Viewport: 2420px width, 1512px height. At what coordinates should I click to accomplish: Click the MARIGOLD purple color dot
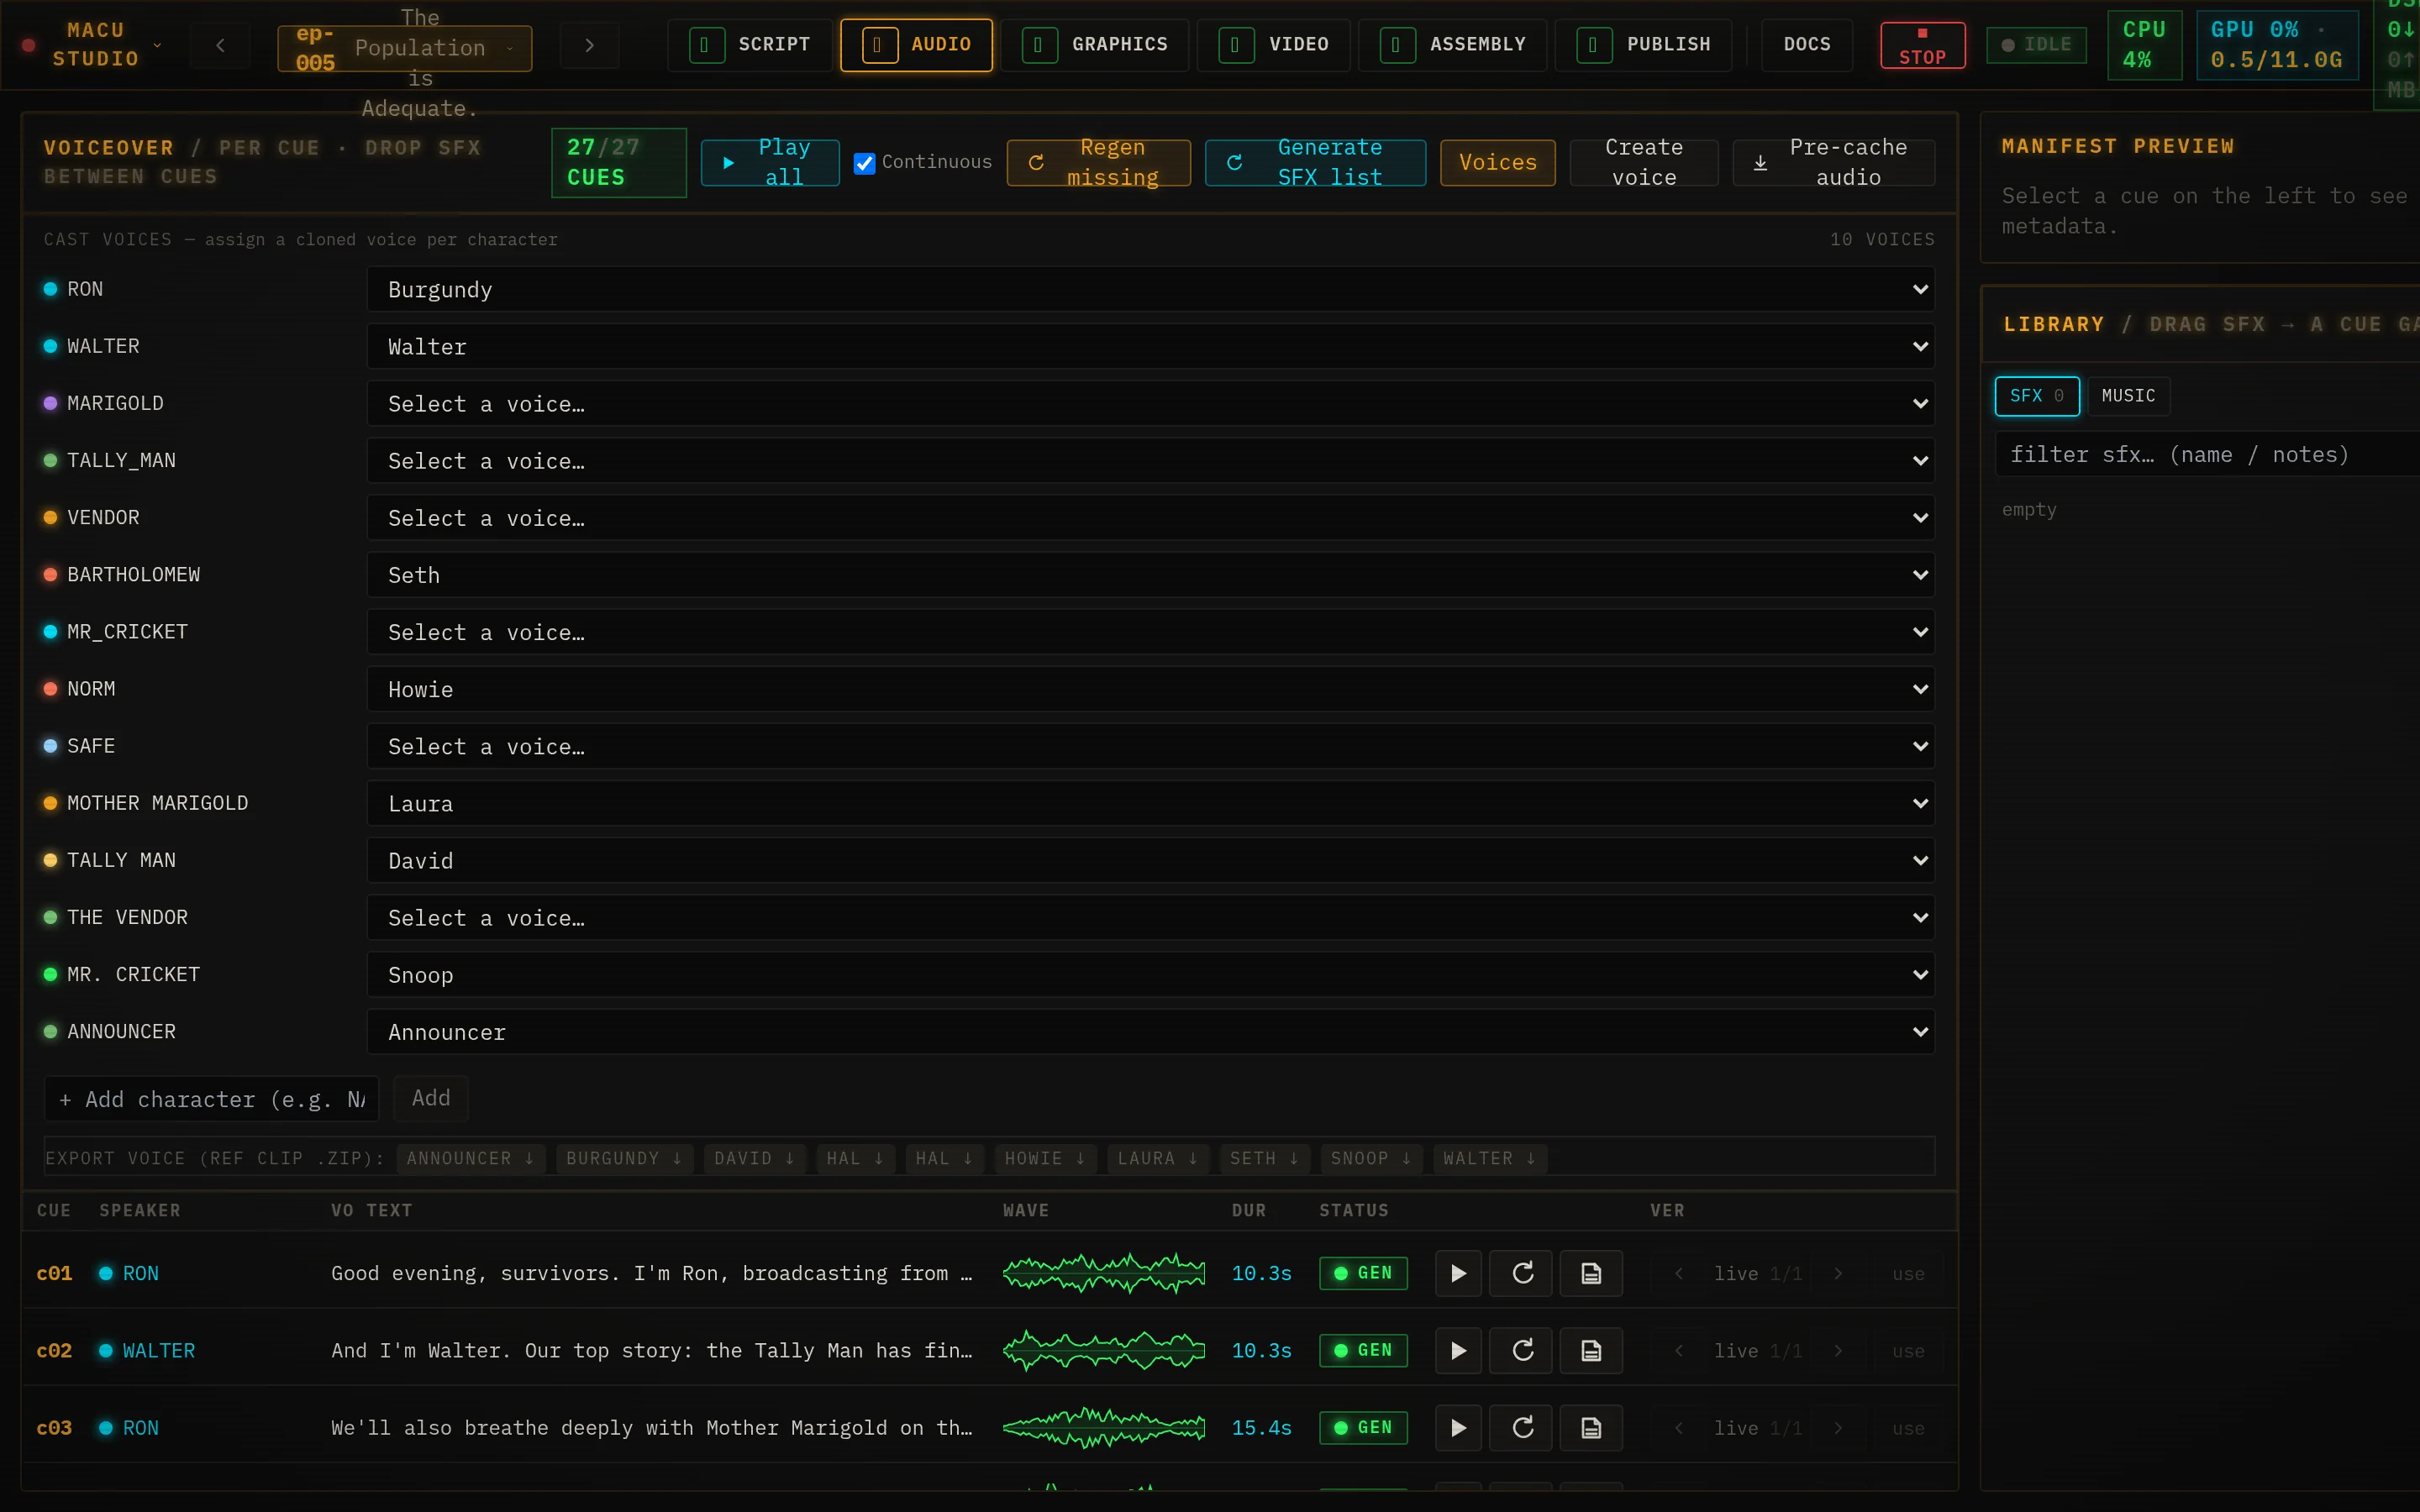tap(50, 403)
